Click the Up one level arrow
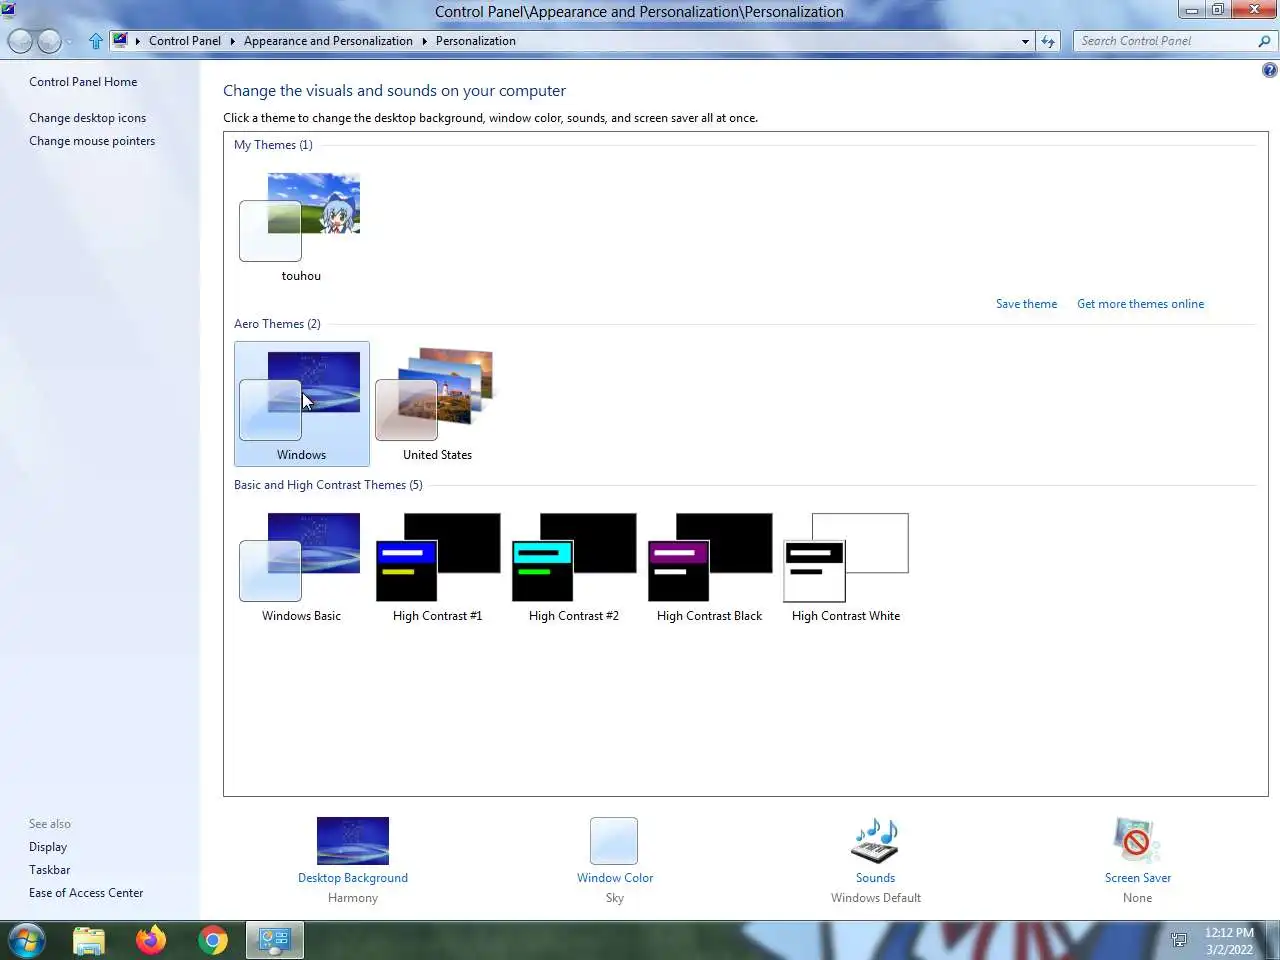Viewport: 1280px width, 960px height. [96, 41]
